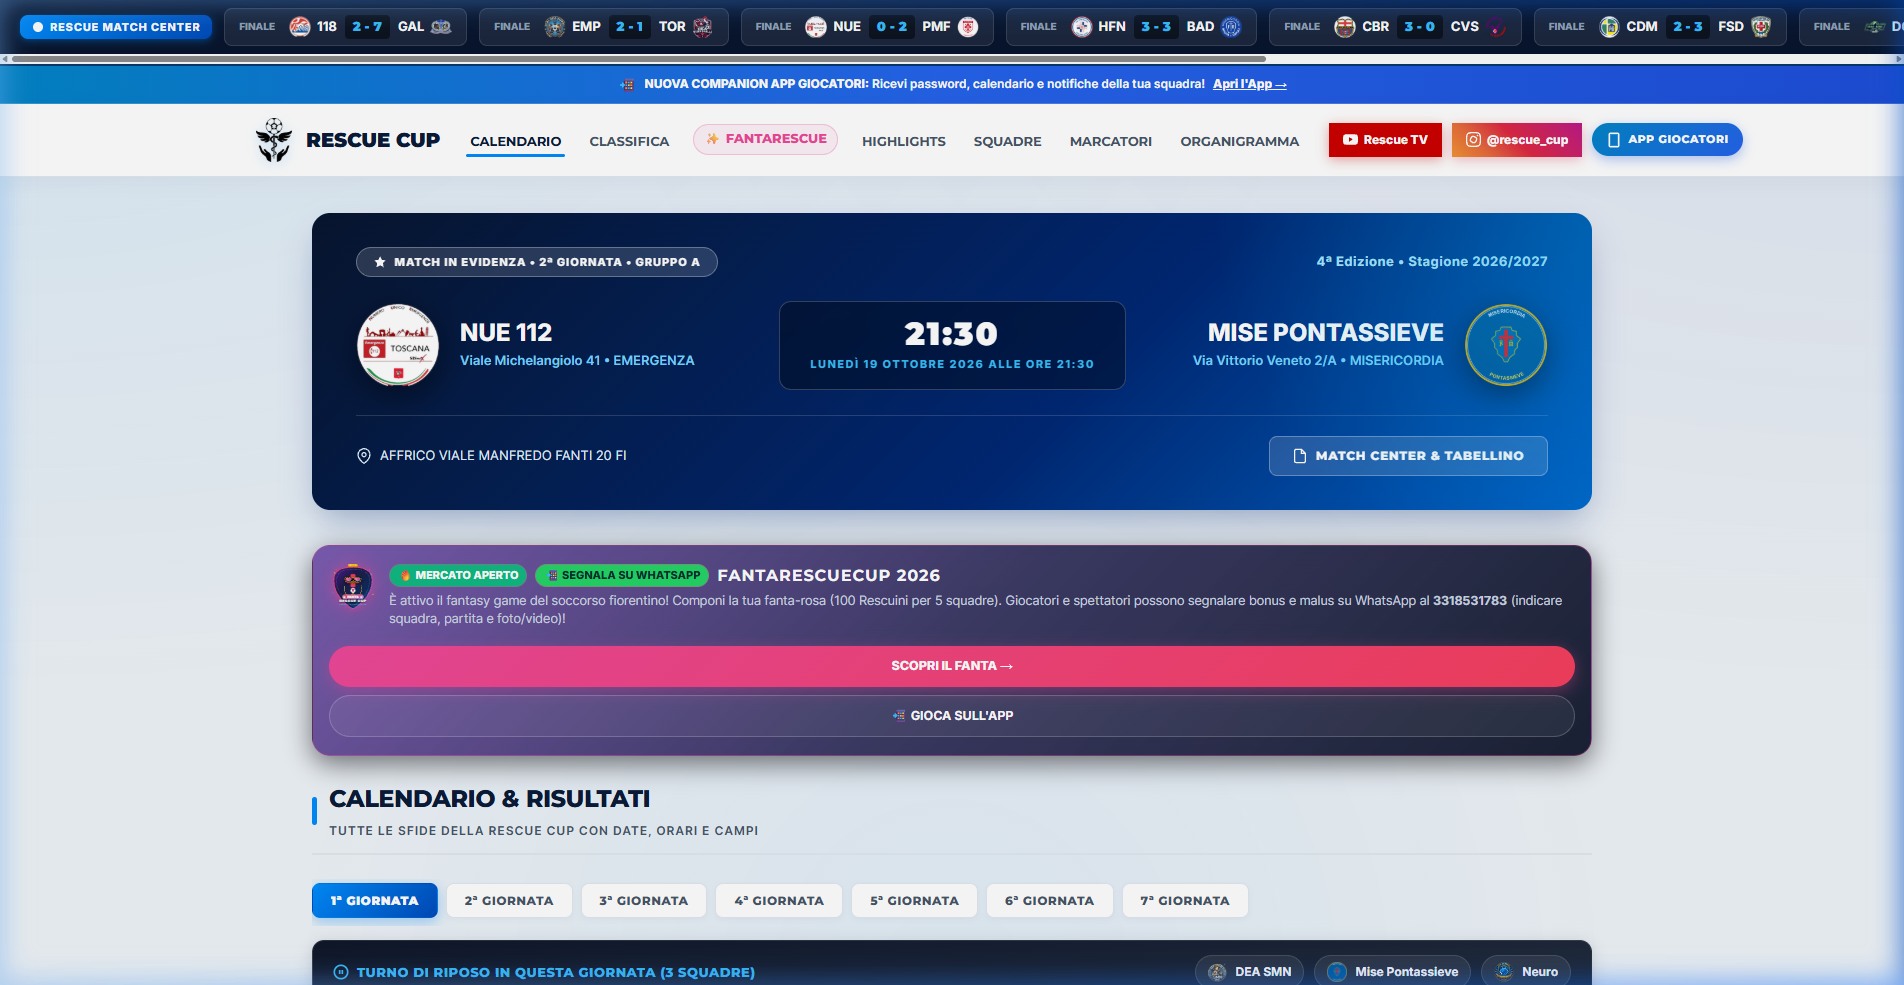Open the Classifica menu item

pyautogui.click(x=629, y=141)
